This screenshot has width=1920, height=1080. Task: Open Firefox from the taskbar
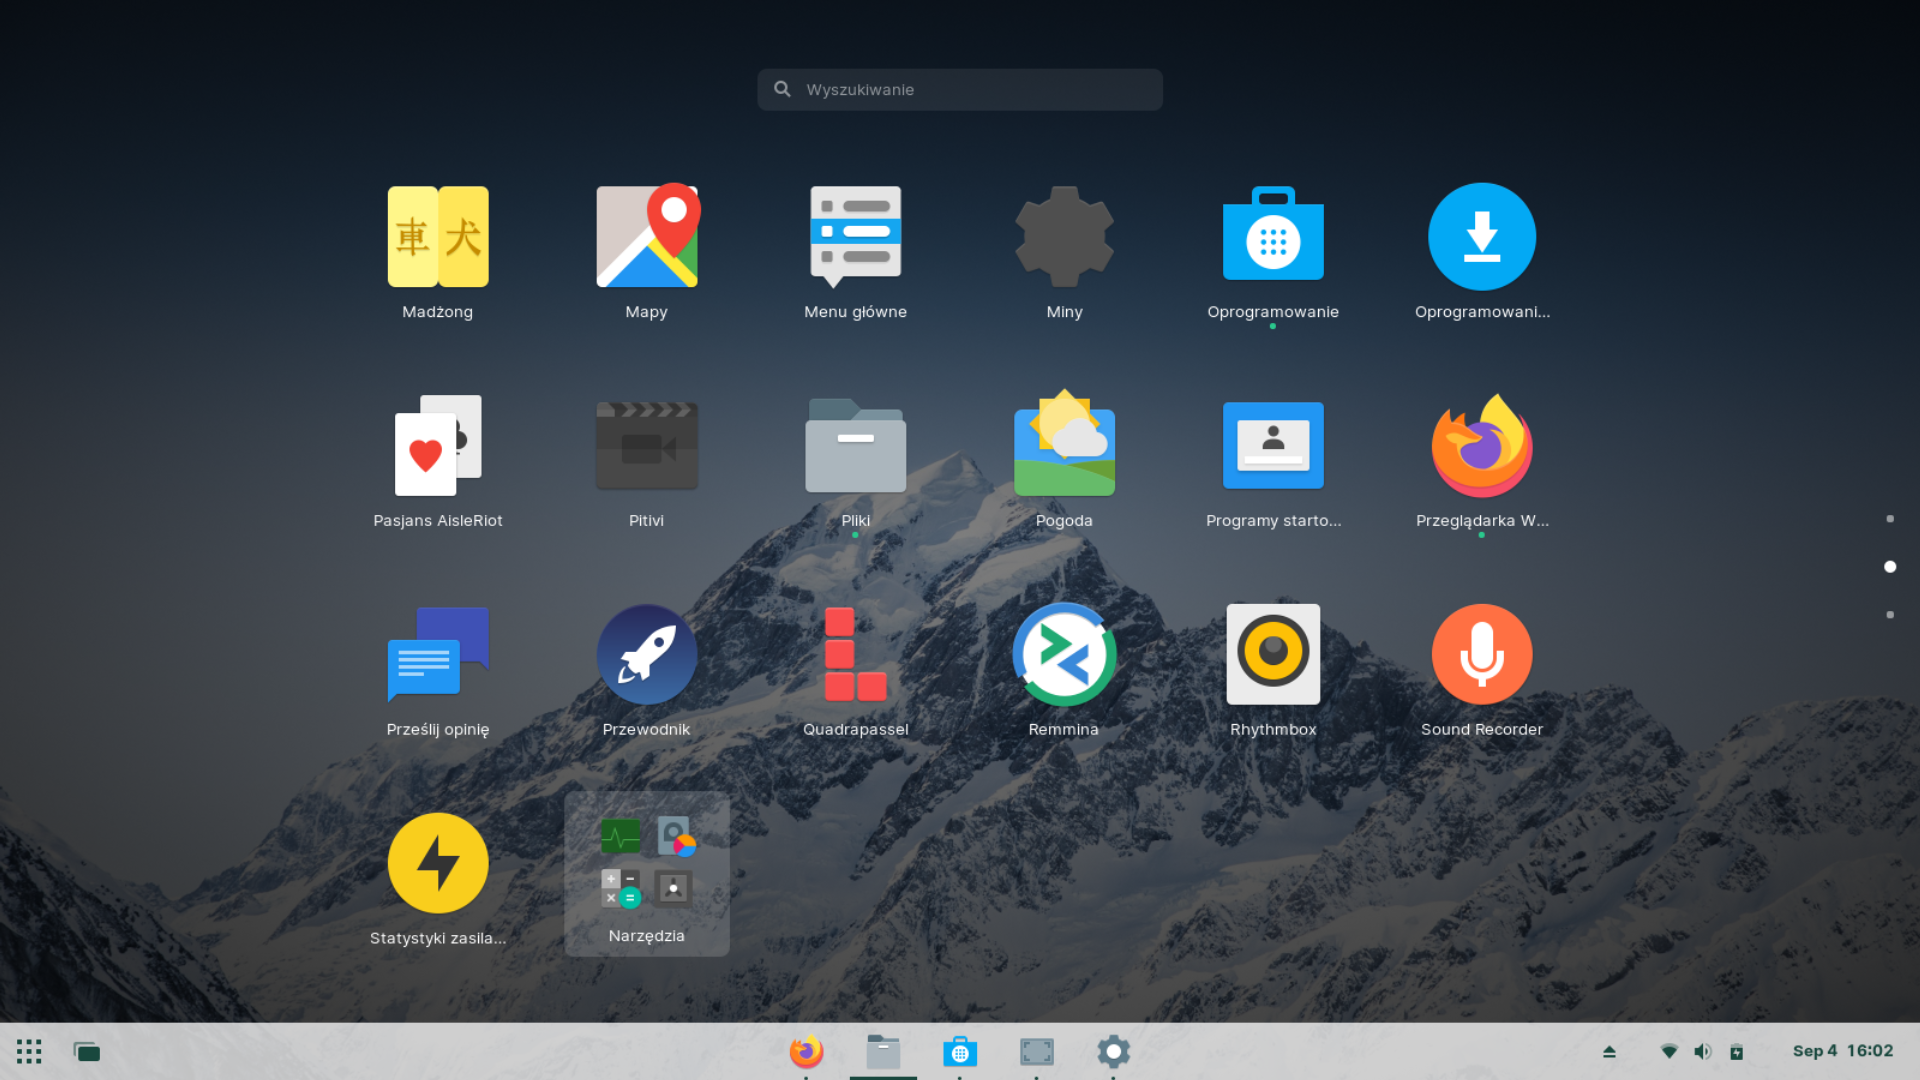pos(806,1051)
